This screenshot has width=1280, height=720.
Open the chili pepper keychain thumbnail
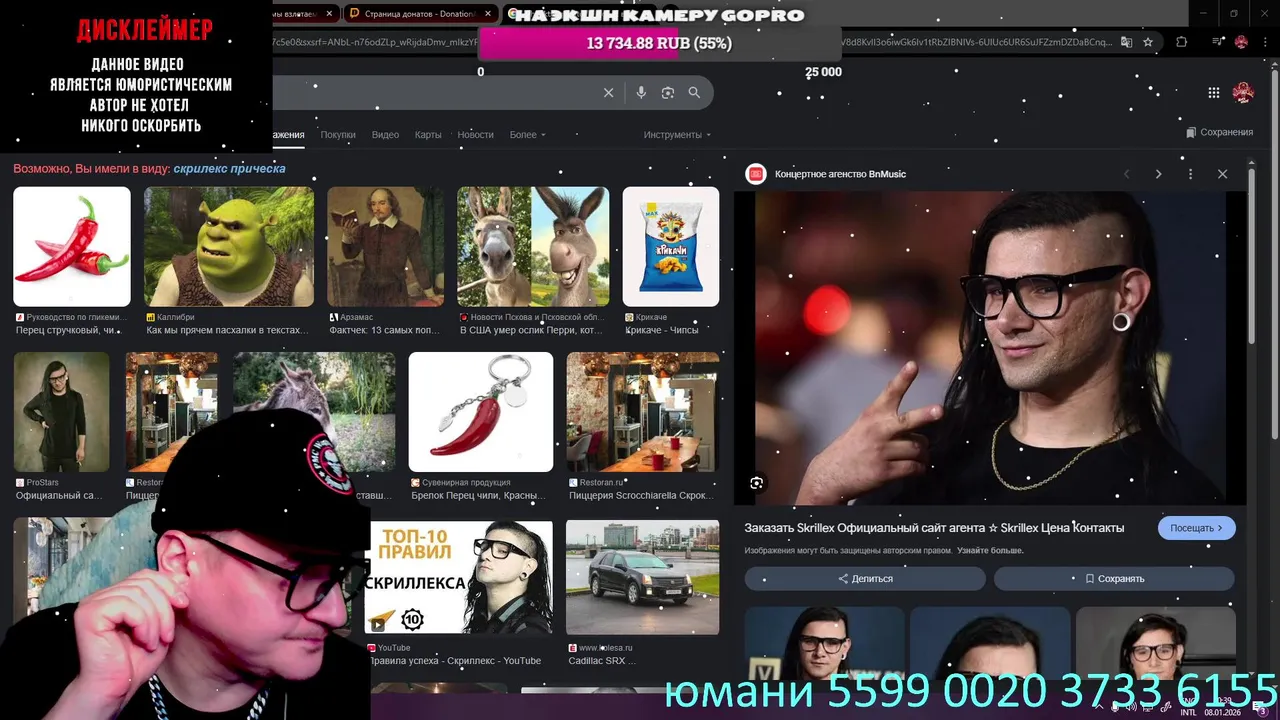click(481, 412)
